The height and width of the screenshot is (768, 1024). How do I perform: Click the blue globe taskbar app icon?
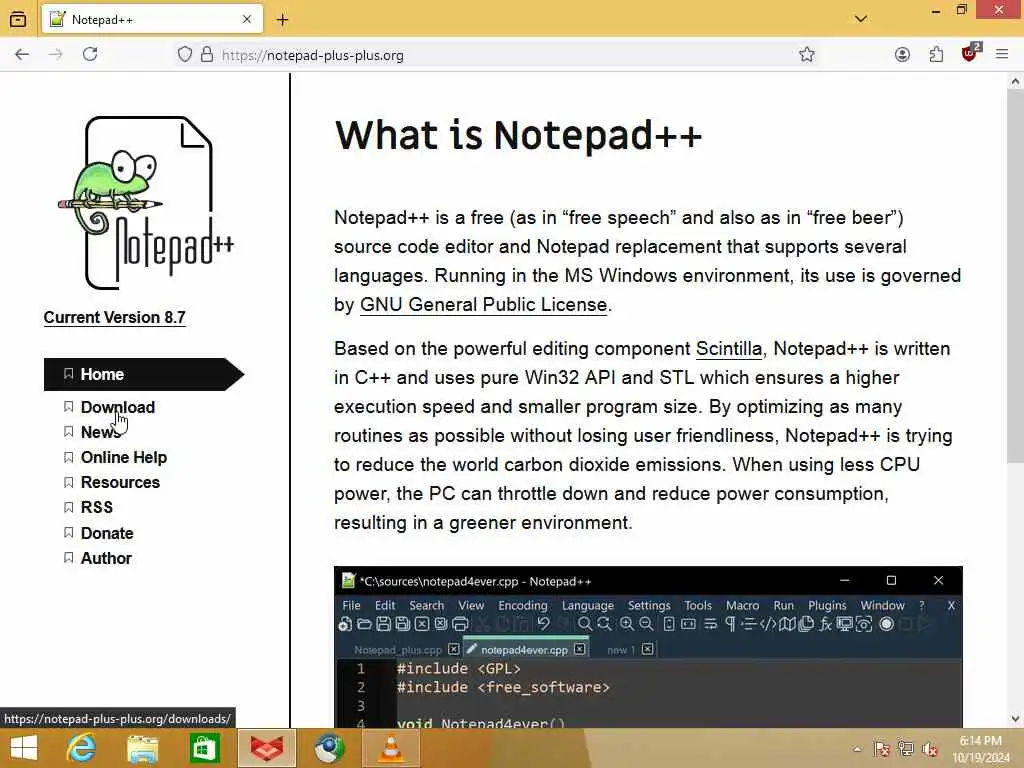(x=329, y=748)
